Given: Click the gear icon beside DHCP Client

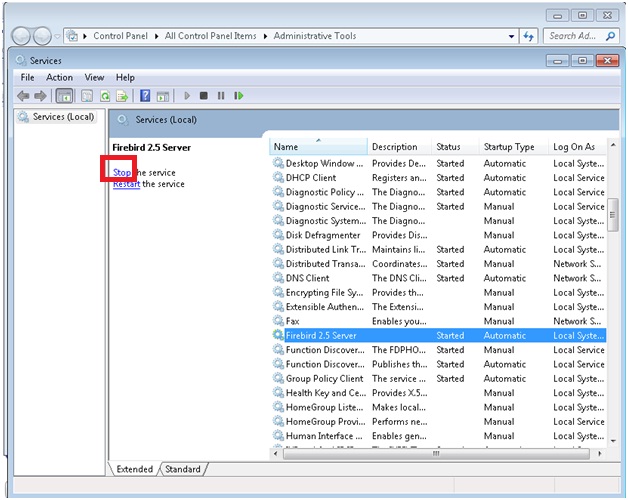Looking at the screenshot, I should coord(278,177).
